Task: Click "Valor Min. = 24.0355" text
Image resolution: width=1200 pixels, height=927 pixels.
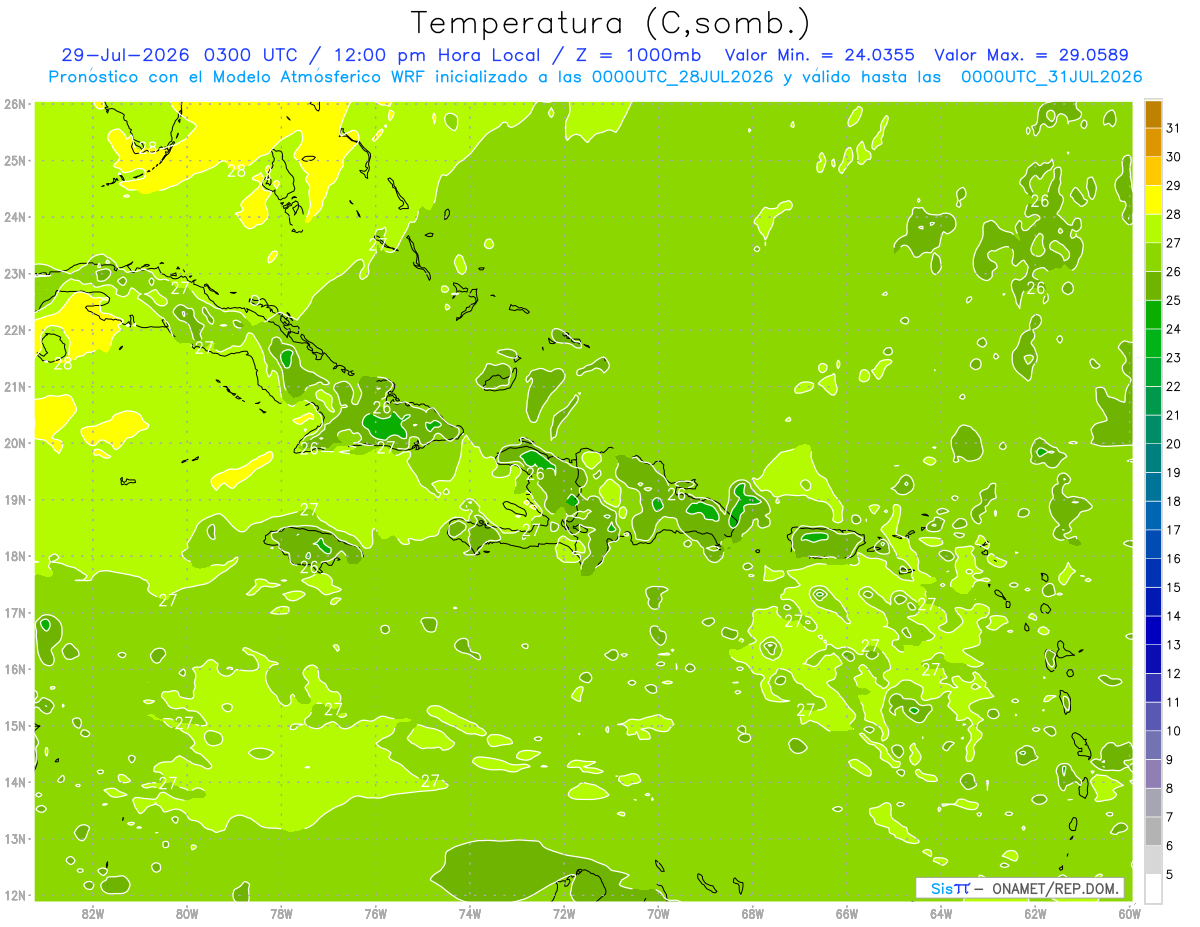Action: [820, 55]
